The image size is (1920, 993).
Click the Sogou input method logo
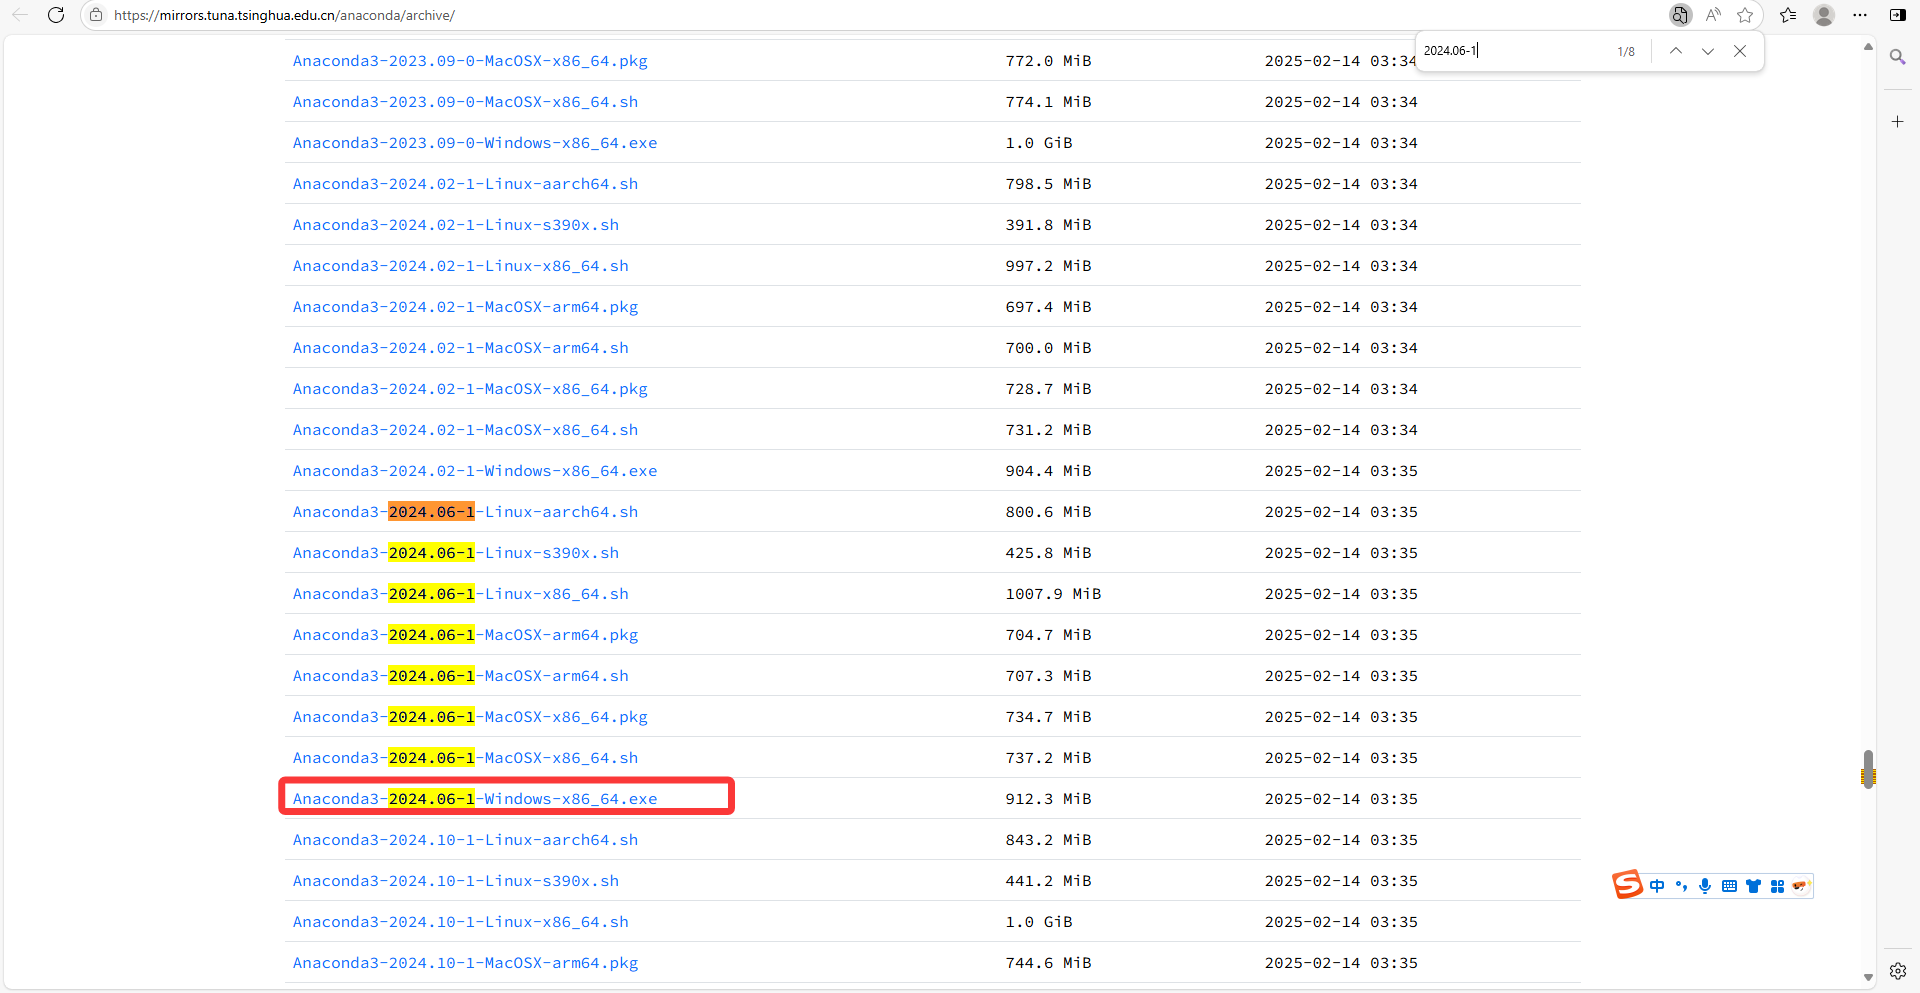[x=1627, y=885]
